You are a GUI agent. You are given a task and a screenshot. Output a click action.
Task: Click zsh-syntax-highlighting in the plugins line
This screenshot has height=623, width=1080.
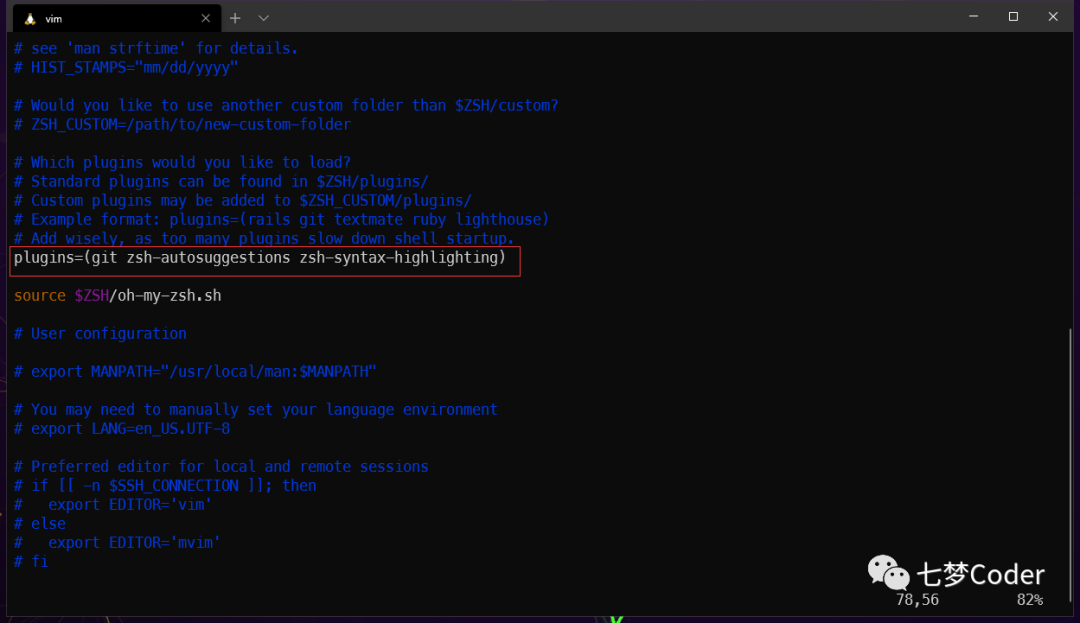click(x=398, y=257)
